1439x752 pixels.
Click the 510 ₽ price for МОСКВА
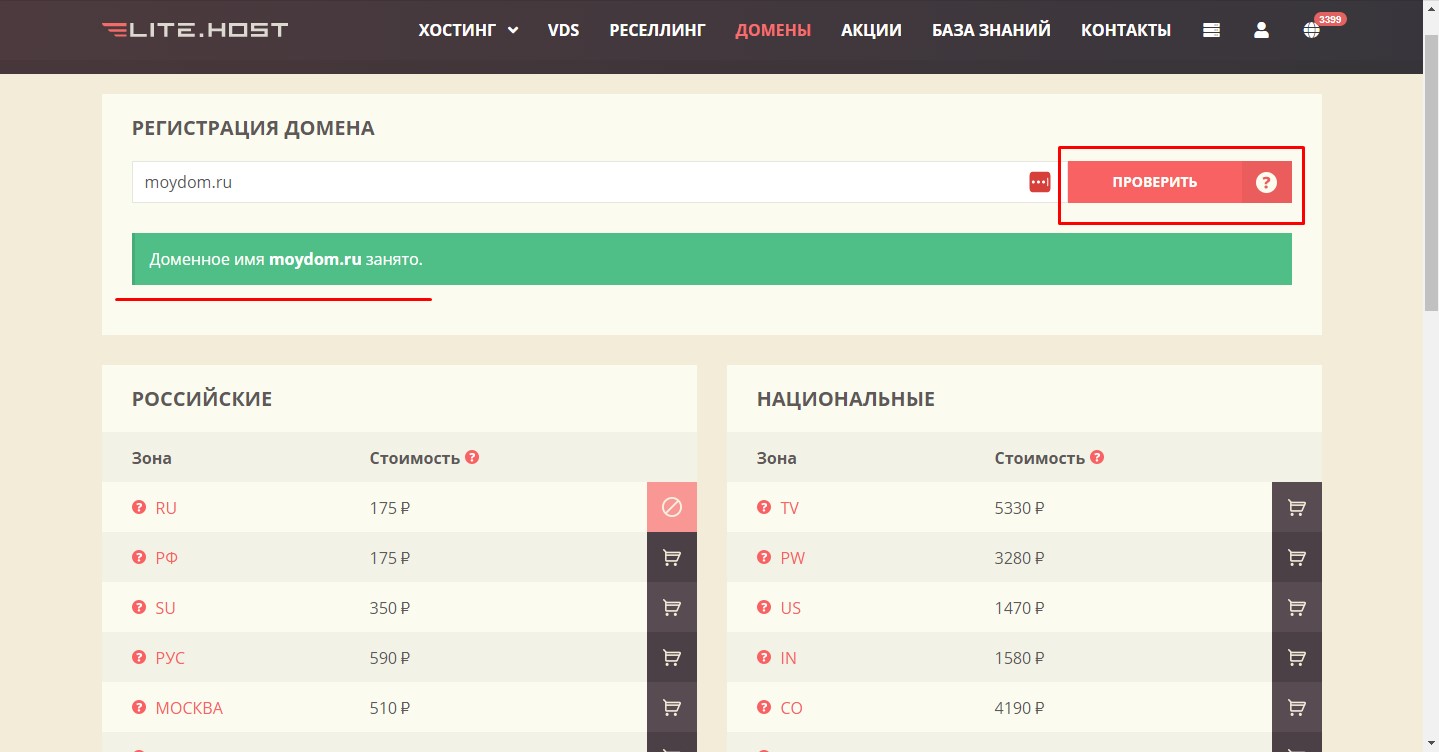[x=390, y=708]
